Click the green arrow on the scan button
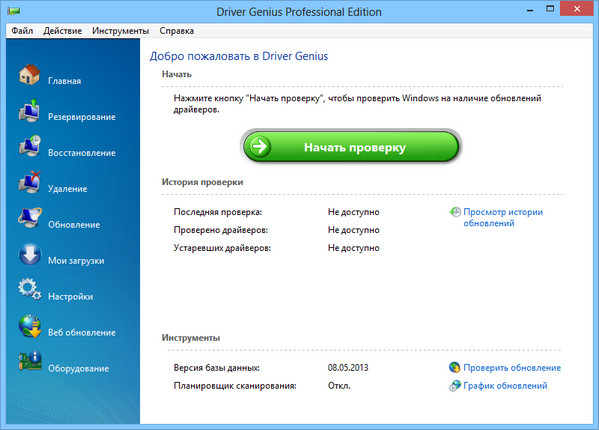 pyautogui.click(x=260, y=146)
